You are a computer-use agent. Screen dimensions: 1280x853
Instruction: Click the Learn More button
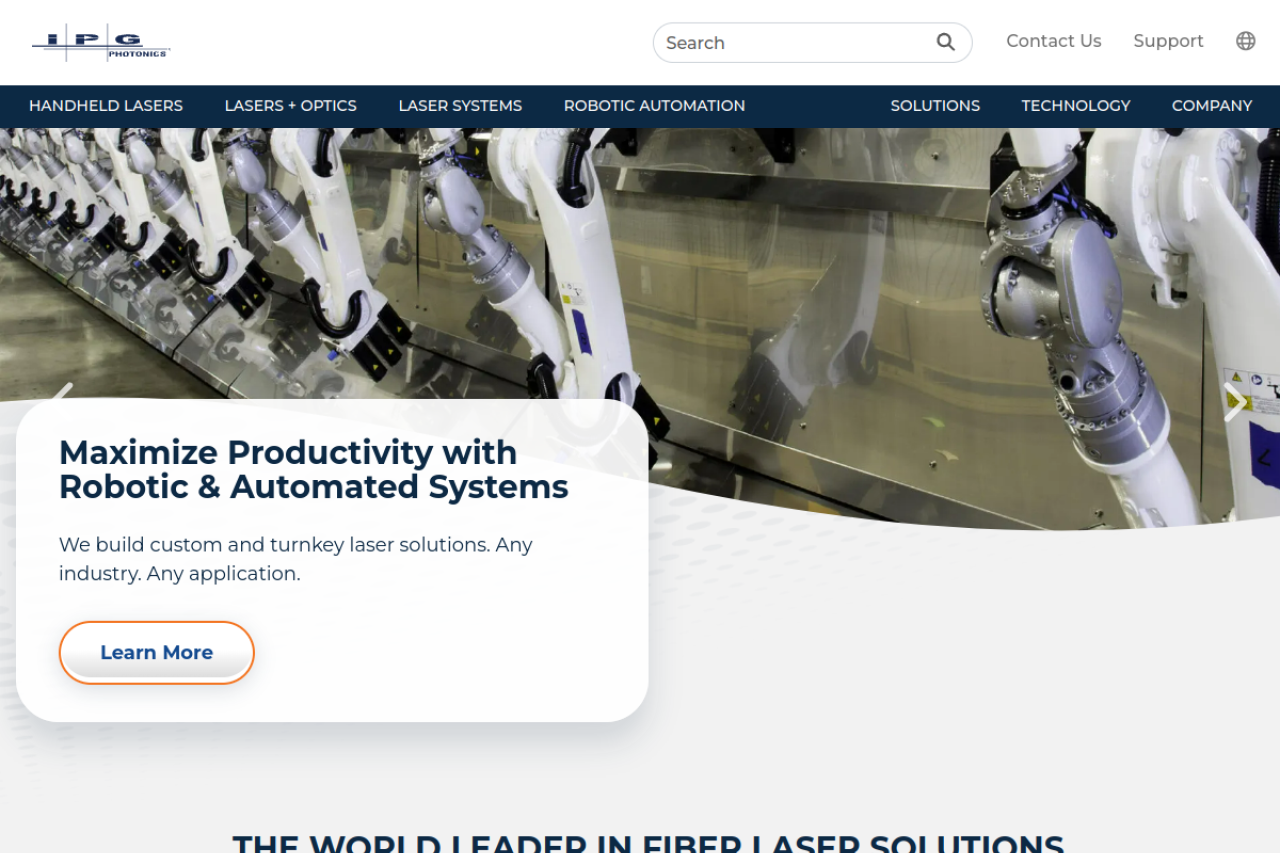coord(157,653)
